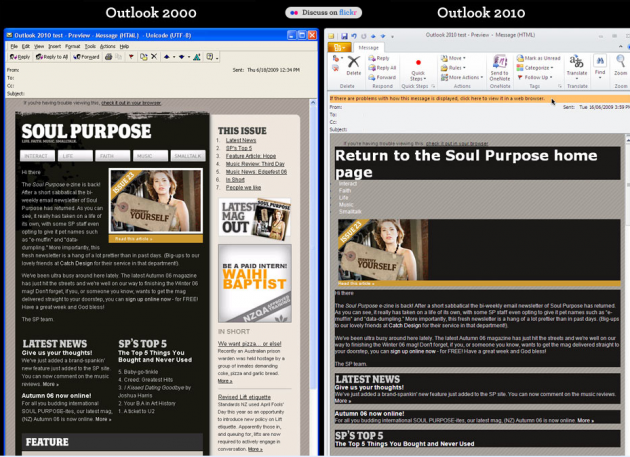The image size is (630, 457).
Task: Open the People we like link
Action: click(x=243, y=188)
